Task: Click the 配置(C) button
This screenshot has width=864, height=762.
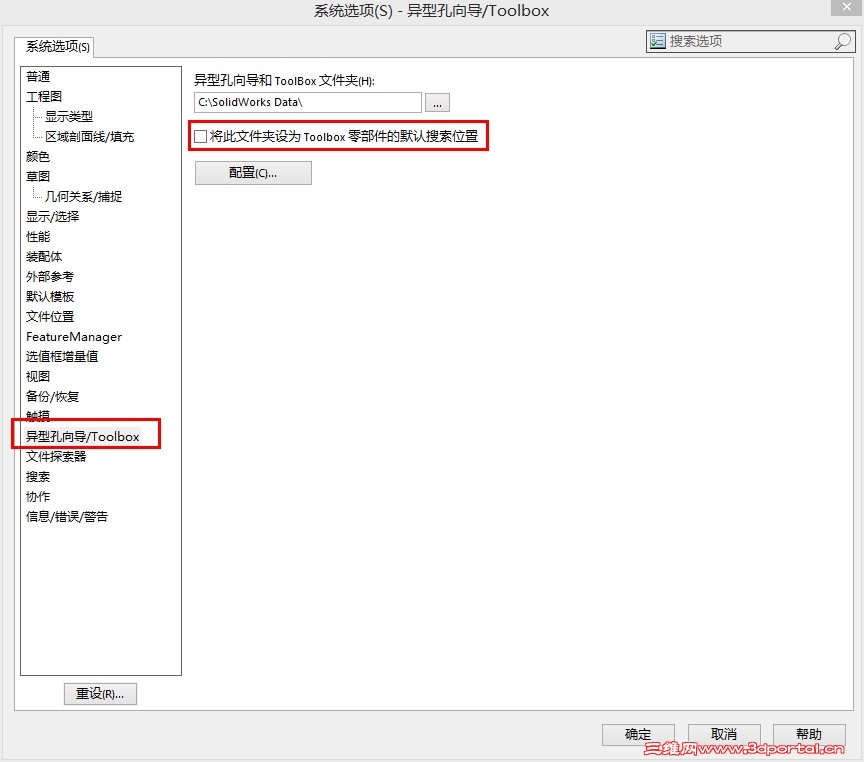Action: (252, 172)
